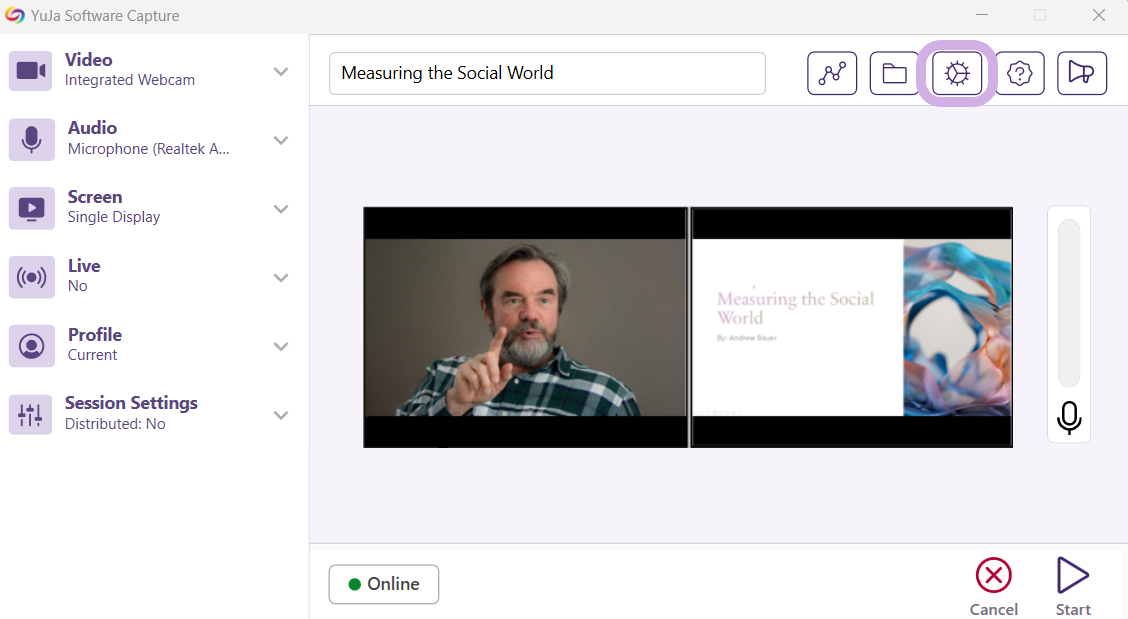Image resolution: width=1128 pixels, height=619 pixels.
Task: Click the 'Distributed: No' text
Action: coord(115,424)
